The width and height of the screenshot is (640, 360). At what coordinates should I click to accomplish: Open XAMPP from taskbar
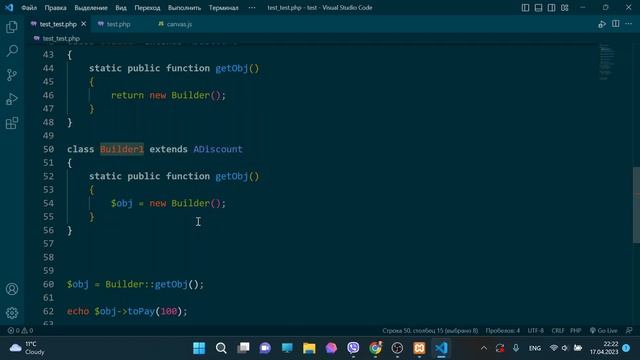(419, 348)
